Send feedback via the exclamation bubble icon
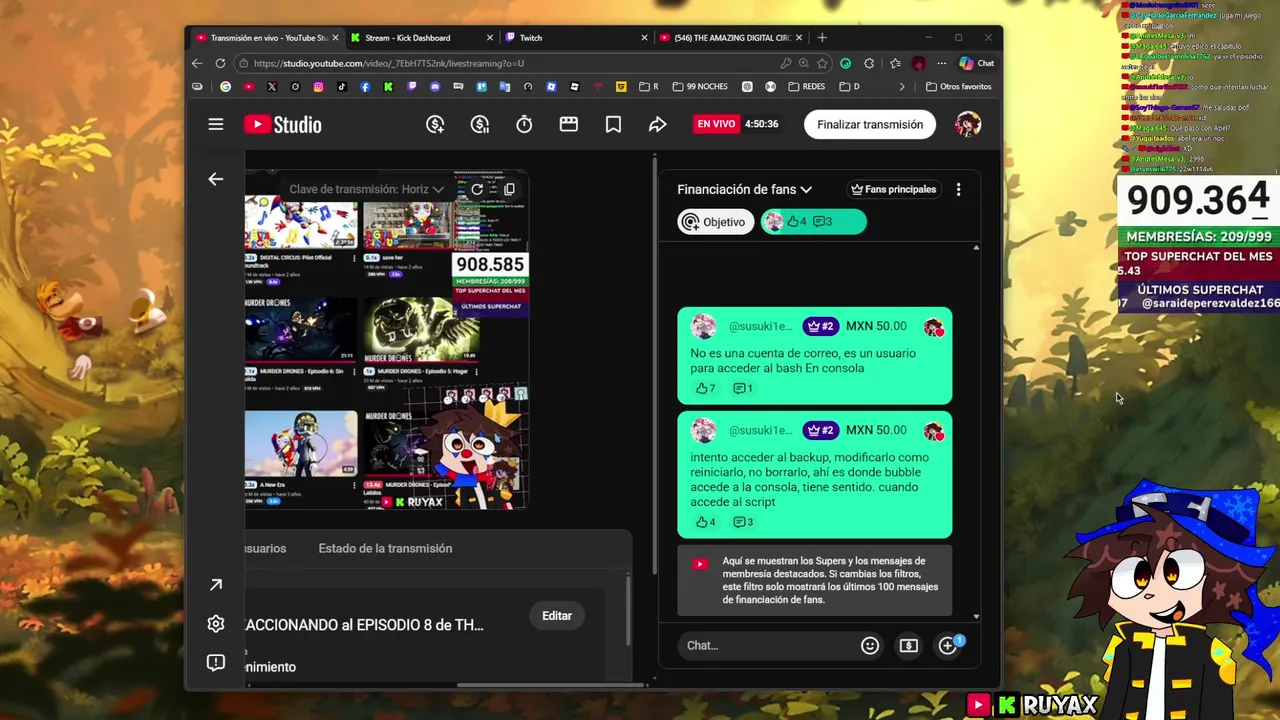Image resolution: width=1280 pixels, height=720 pixels. 216,663
